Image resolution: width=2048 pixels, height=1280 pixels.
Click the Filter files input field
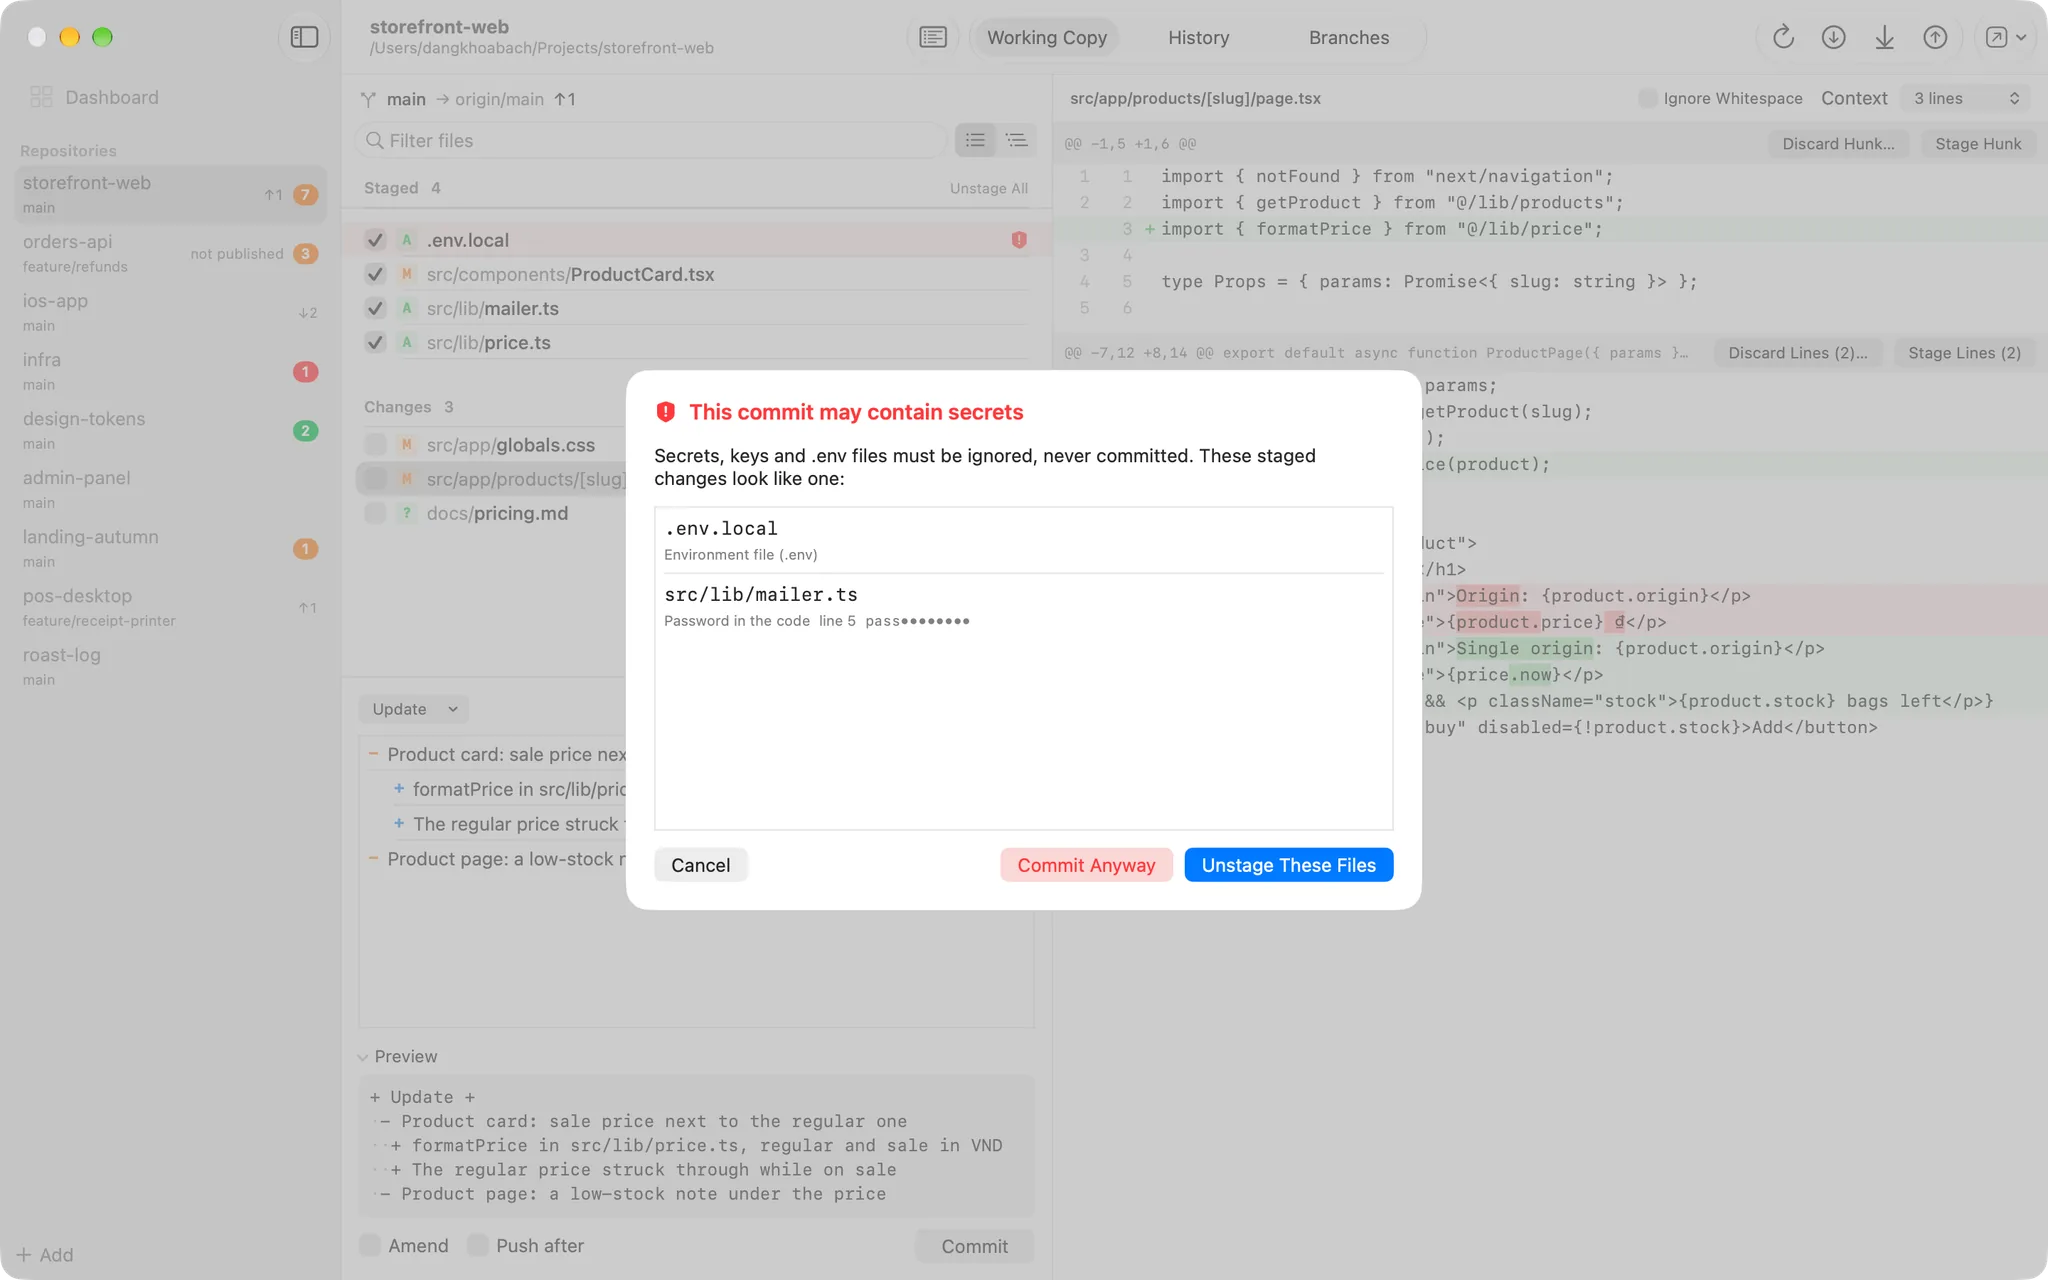[x=650, y=140]
